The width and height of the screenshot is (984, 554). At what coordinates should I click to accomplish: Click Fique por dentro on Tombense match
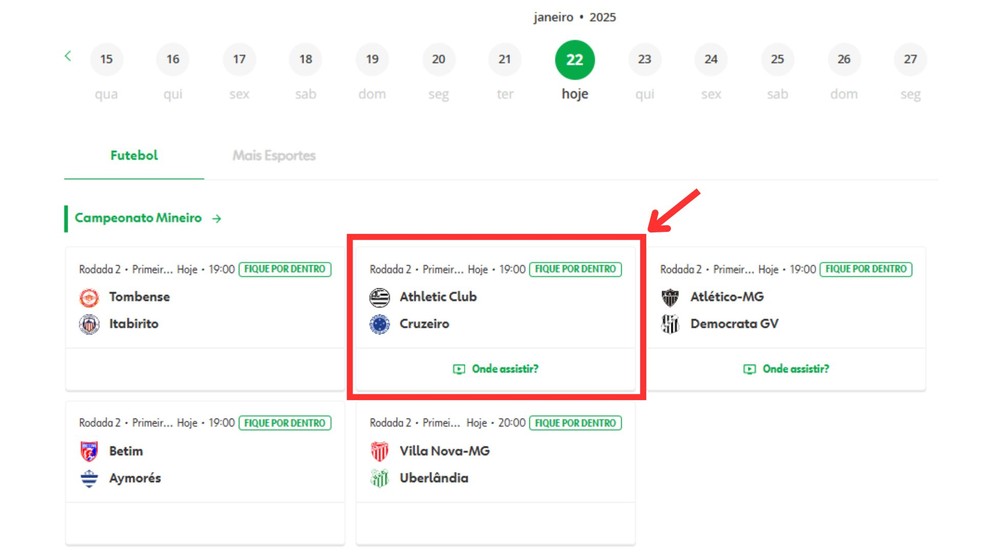pos(285,269)
